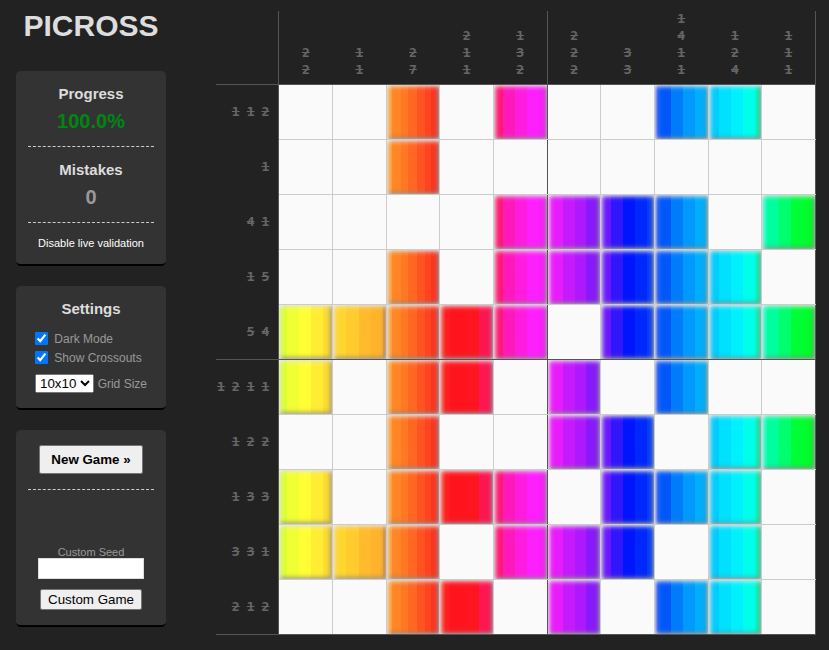Viewport: 829px width, 650px height.
Task: Click the PICROSS title heading
Action: point(91,26)
